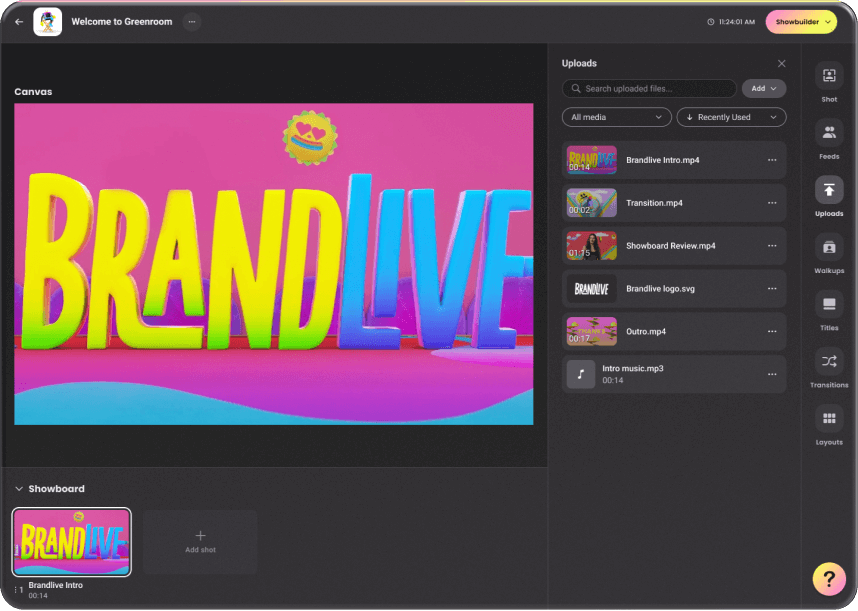Image resolution: width=858 pixels, height=611 pixels.
Task: Open the Transitions panel in sidebar
Action: [x=829, y=362]
